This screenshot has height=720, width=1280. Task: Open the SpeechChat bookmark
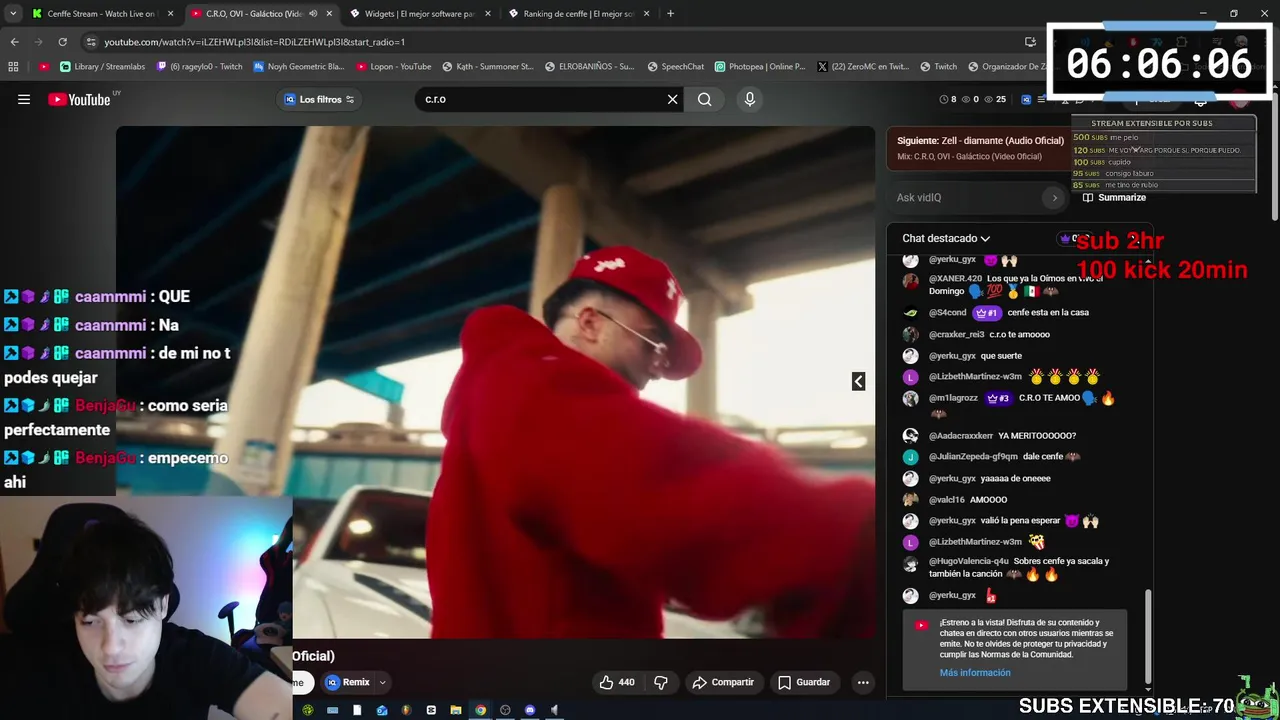point(675,67)
